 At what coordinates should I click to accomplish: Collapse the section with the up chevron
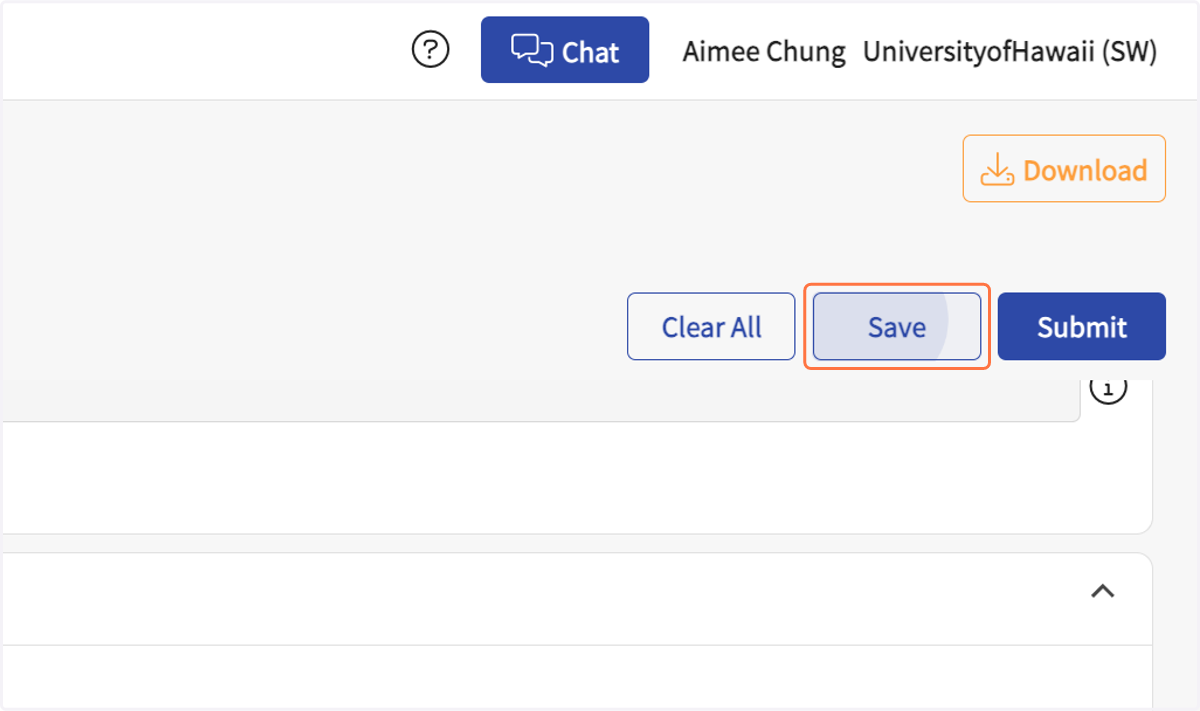click(x=1102, y=591)
